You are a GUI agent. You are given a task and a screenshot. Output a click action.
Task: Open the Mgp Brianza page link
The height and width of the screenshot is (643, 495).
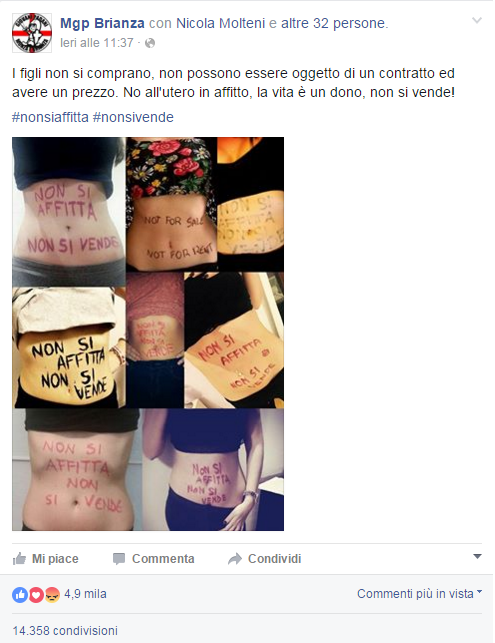point(102,23)
